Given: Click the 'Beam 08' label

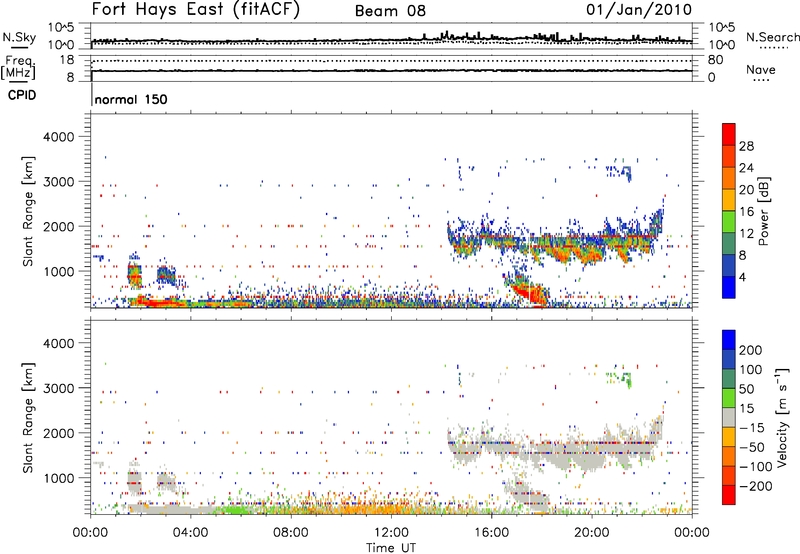Looking at the screenshot, I should coord(390,11).
